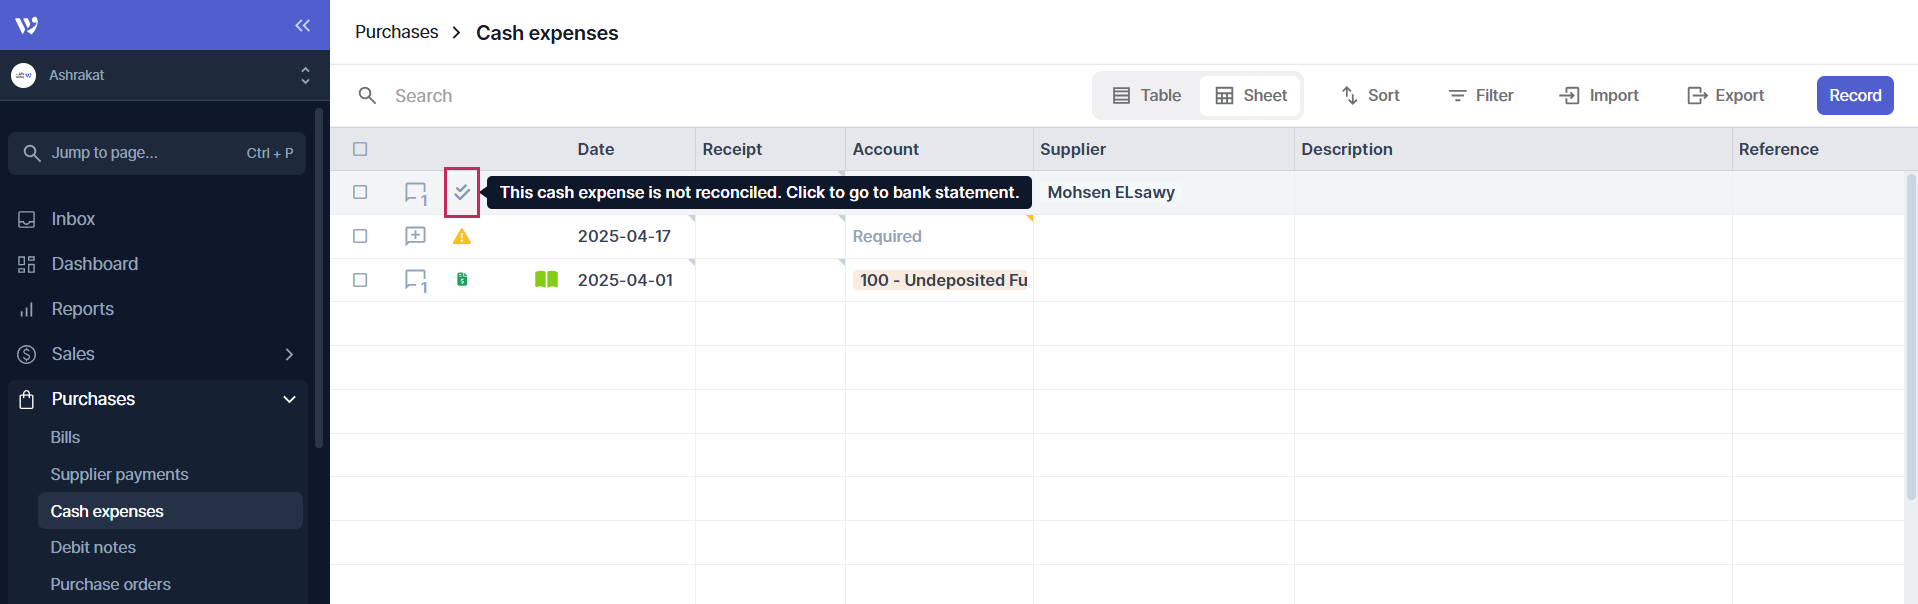Click the logo icon at top of sidebar
The image size is (1918, 604).
27,25
